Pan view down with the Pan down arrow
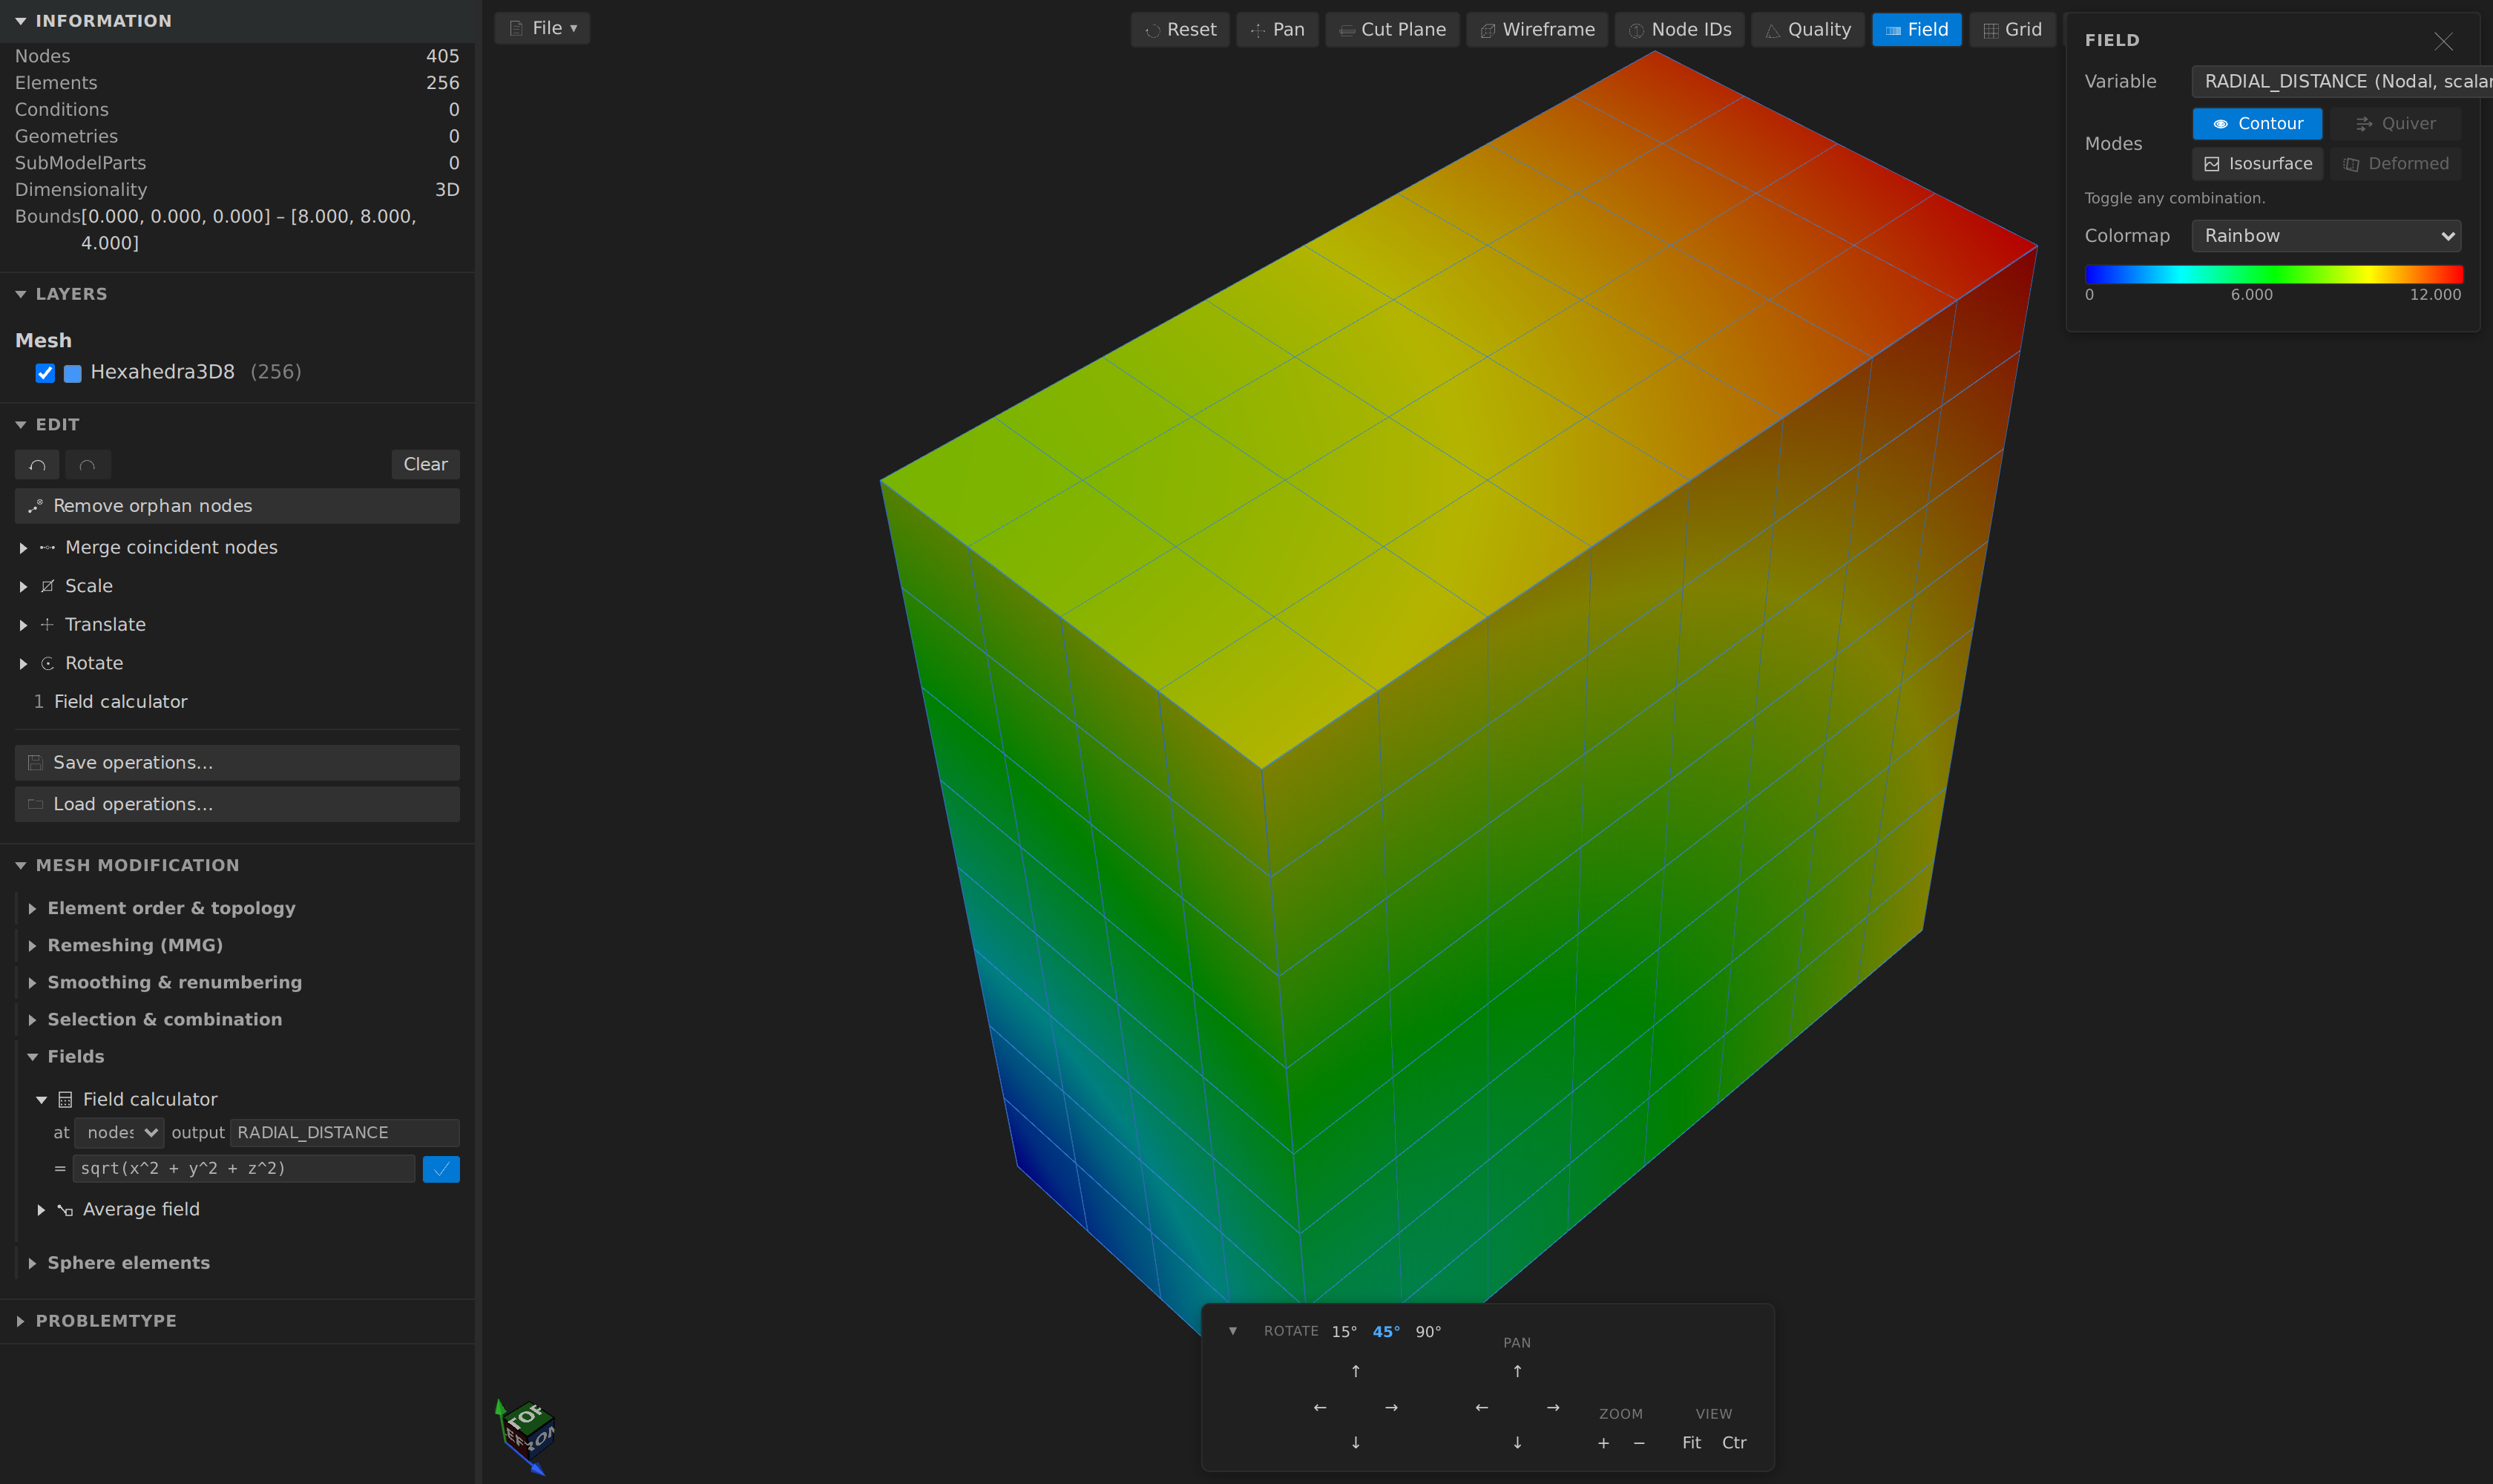The width and height of the screenshot is (2493, 1484). tap(1517, 1442)
